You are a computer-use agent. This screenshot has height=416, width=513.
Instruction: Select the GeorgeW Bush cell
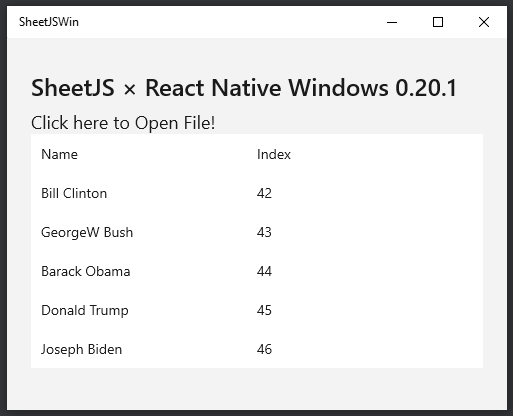coord(87,232)
